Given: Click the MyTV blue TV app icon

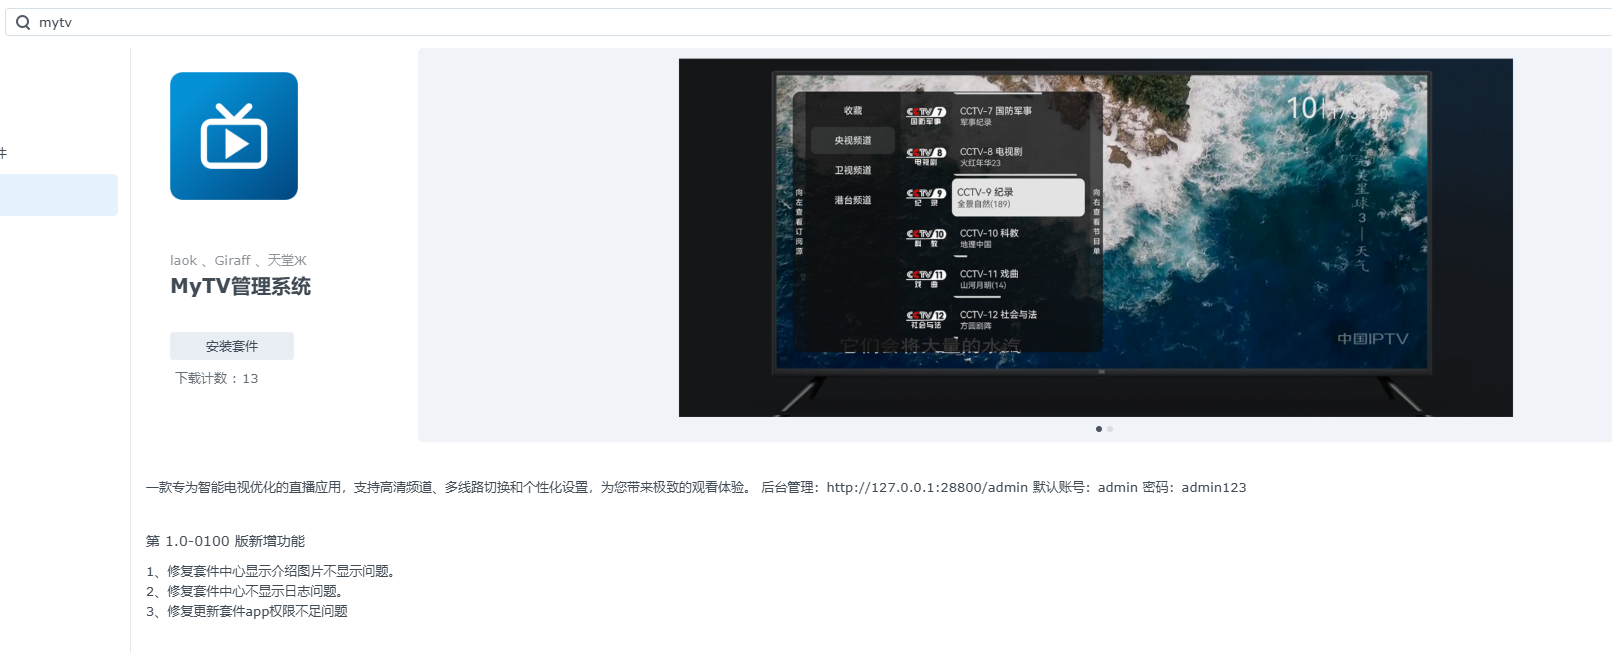Looking at the screenshot, I should [234, 136].
